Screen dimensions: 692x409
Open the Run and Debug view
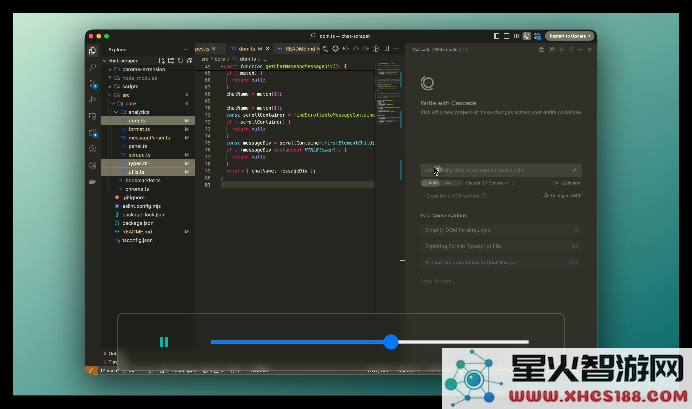[92, 100]
